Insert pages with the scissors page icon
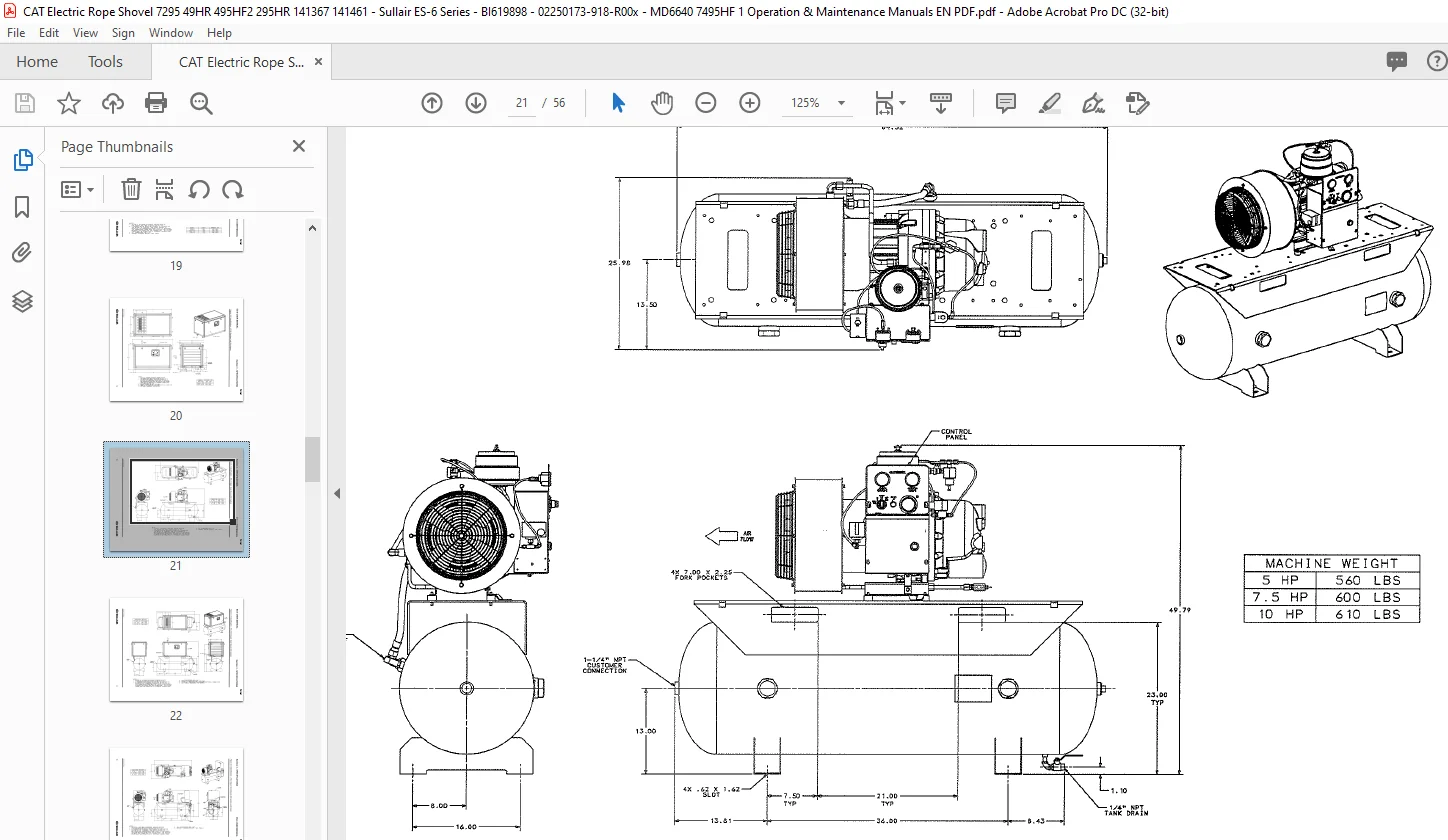 pos(165,189)
